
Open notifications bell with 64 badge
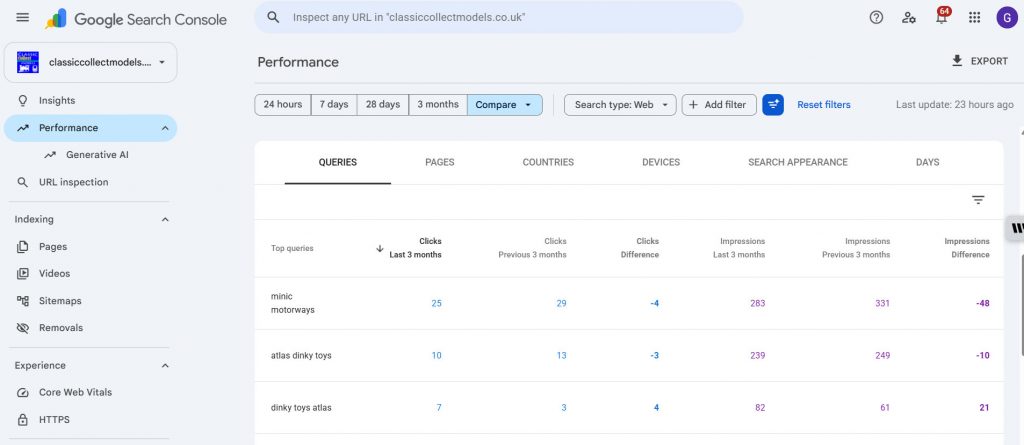pos(942,16)
